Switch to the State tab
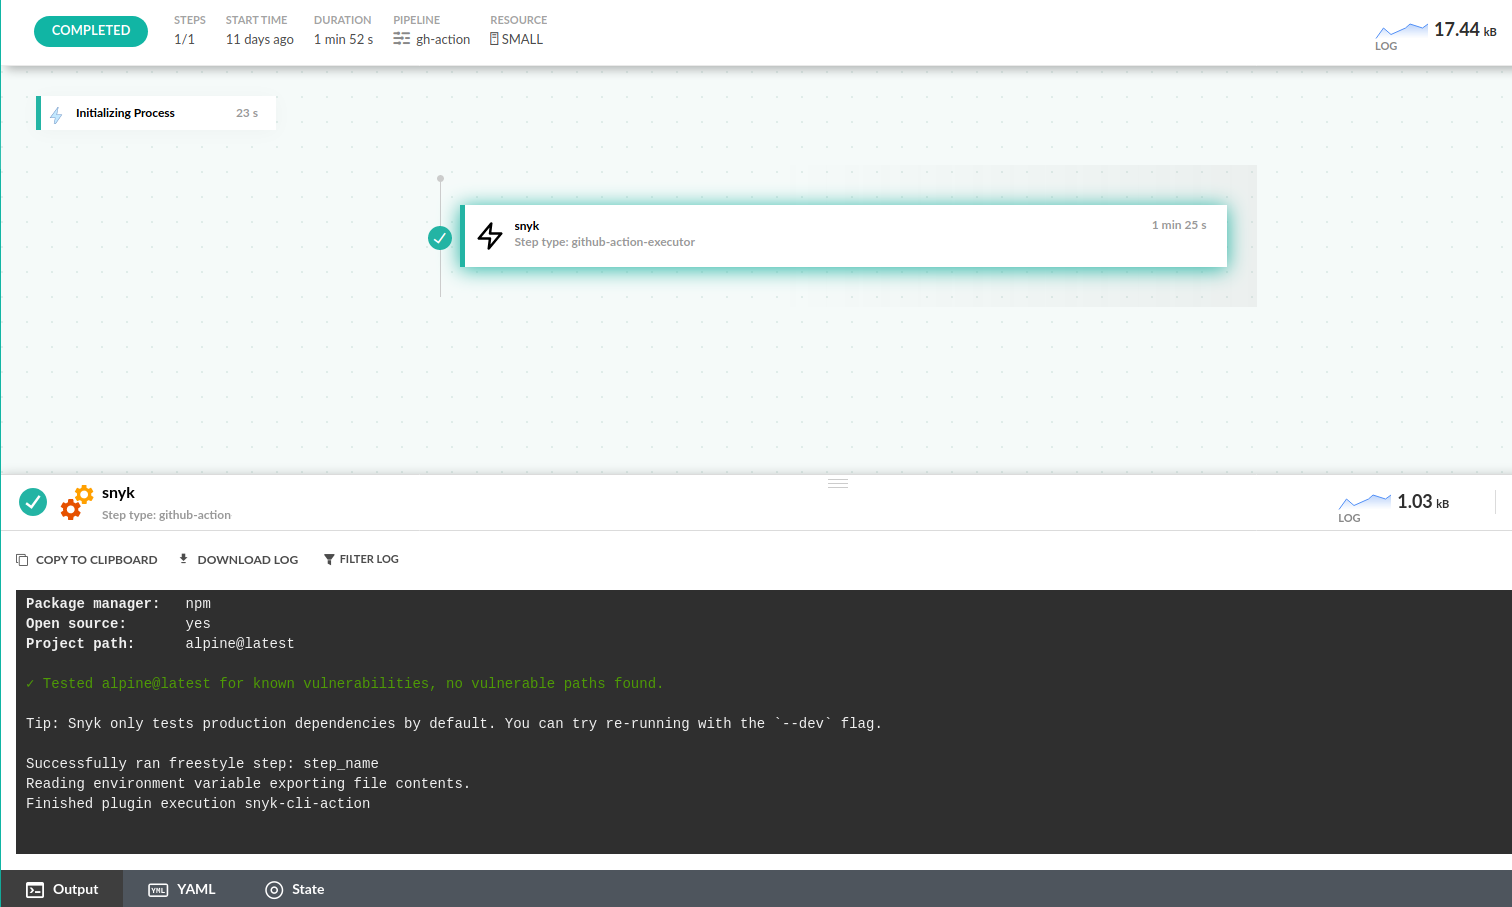This screenshot has height=907, width=1512. click(x=295, y=889)
